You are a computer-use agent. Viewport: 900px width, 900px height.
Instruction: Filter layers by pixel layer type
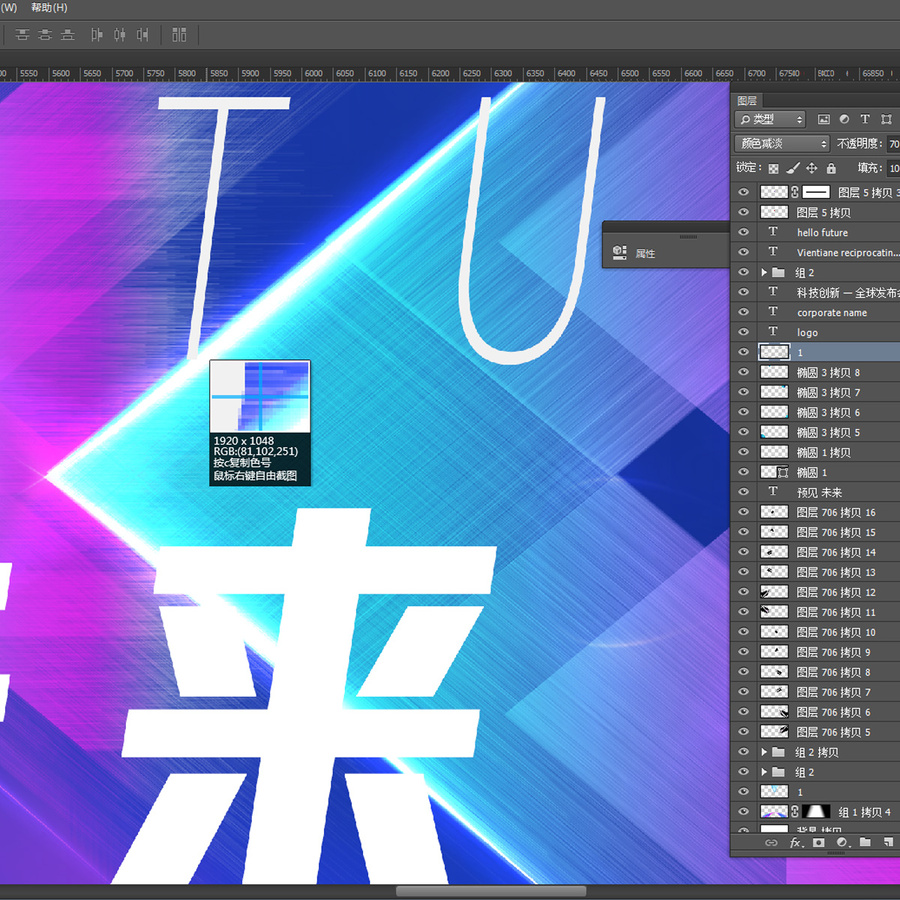[x=824, y=119]
